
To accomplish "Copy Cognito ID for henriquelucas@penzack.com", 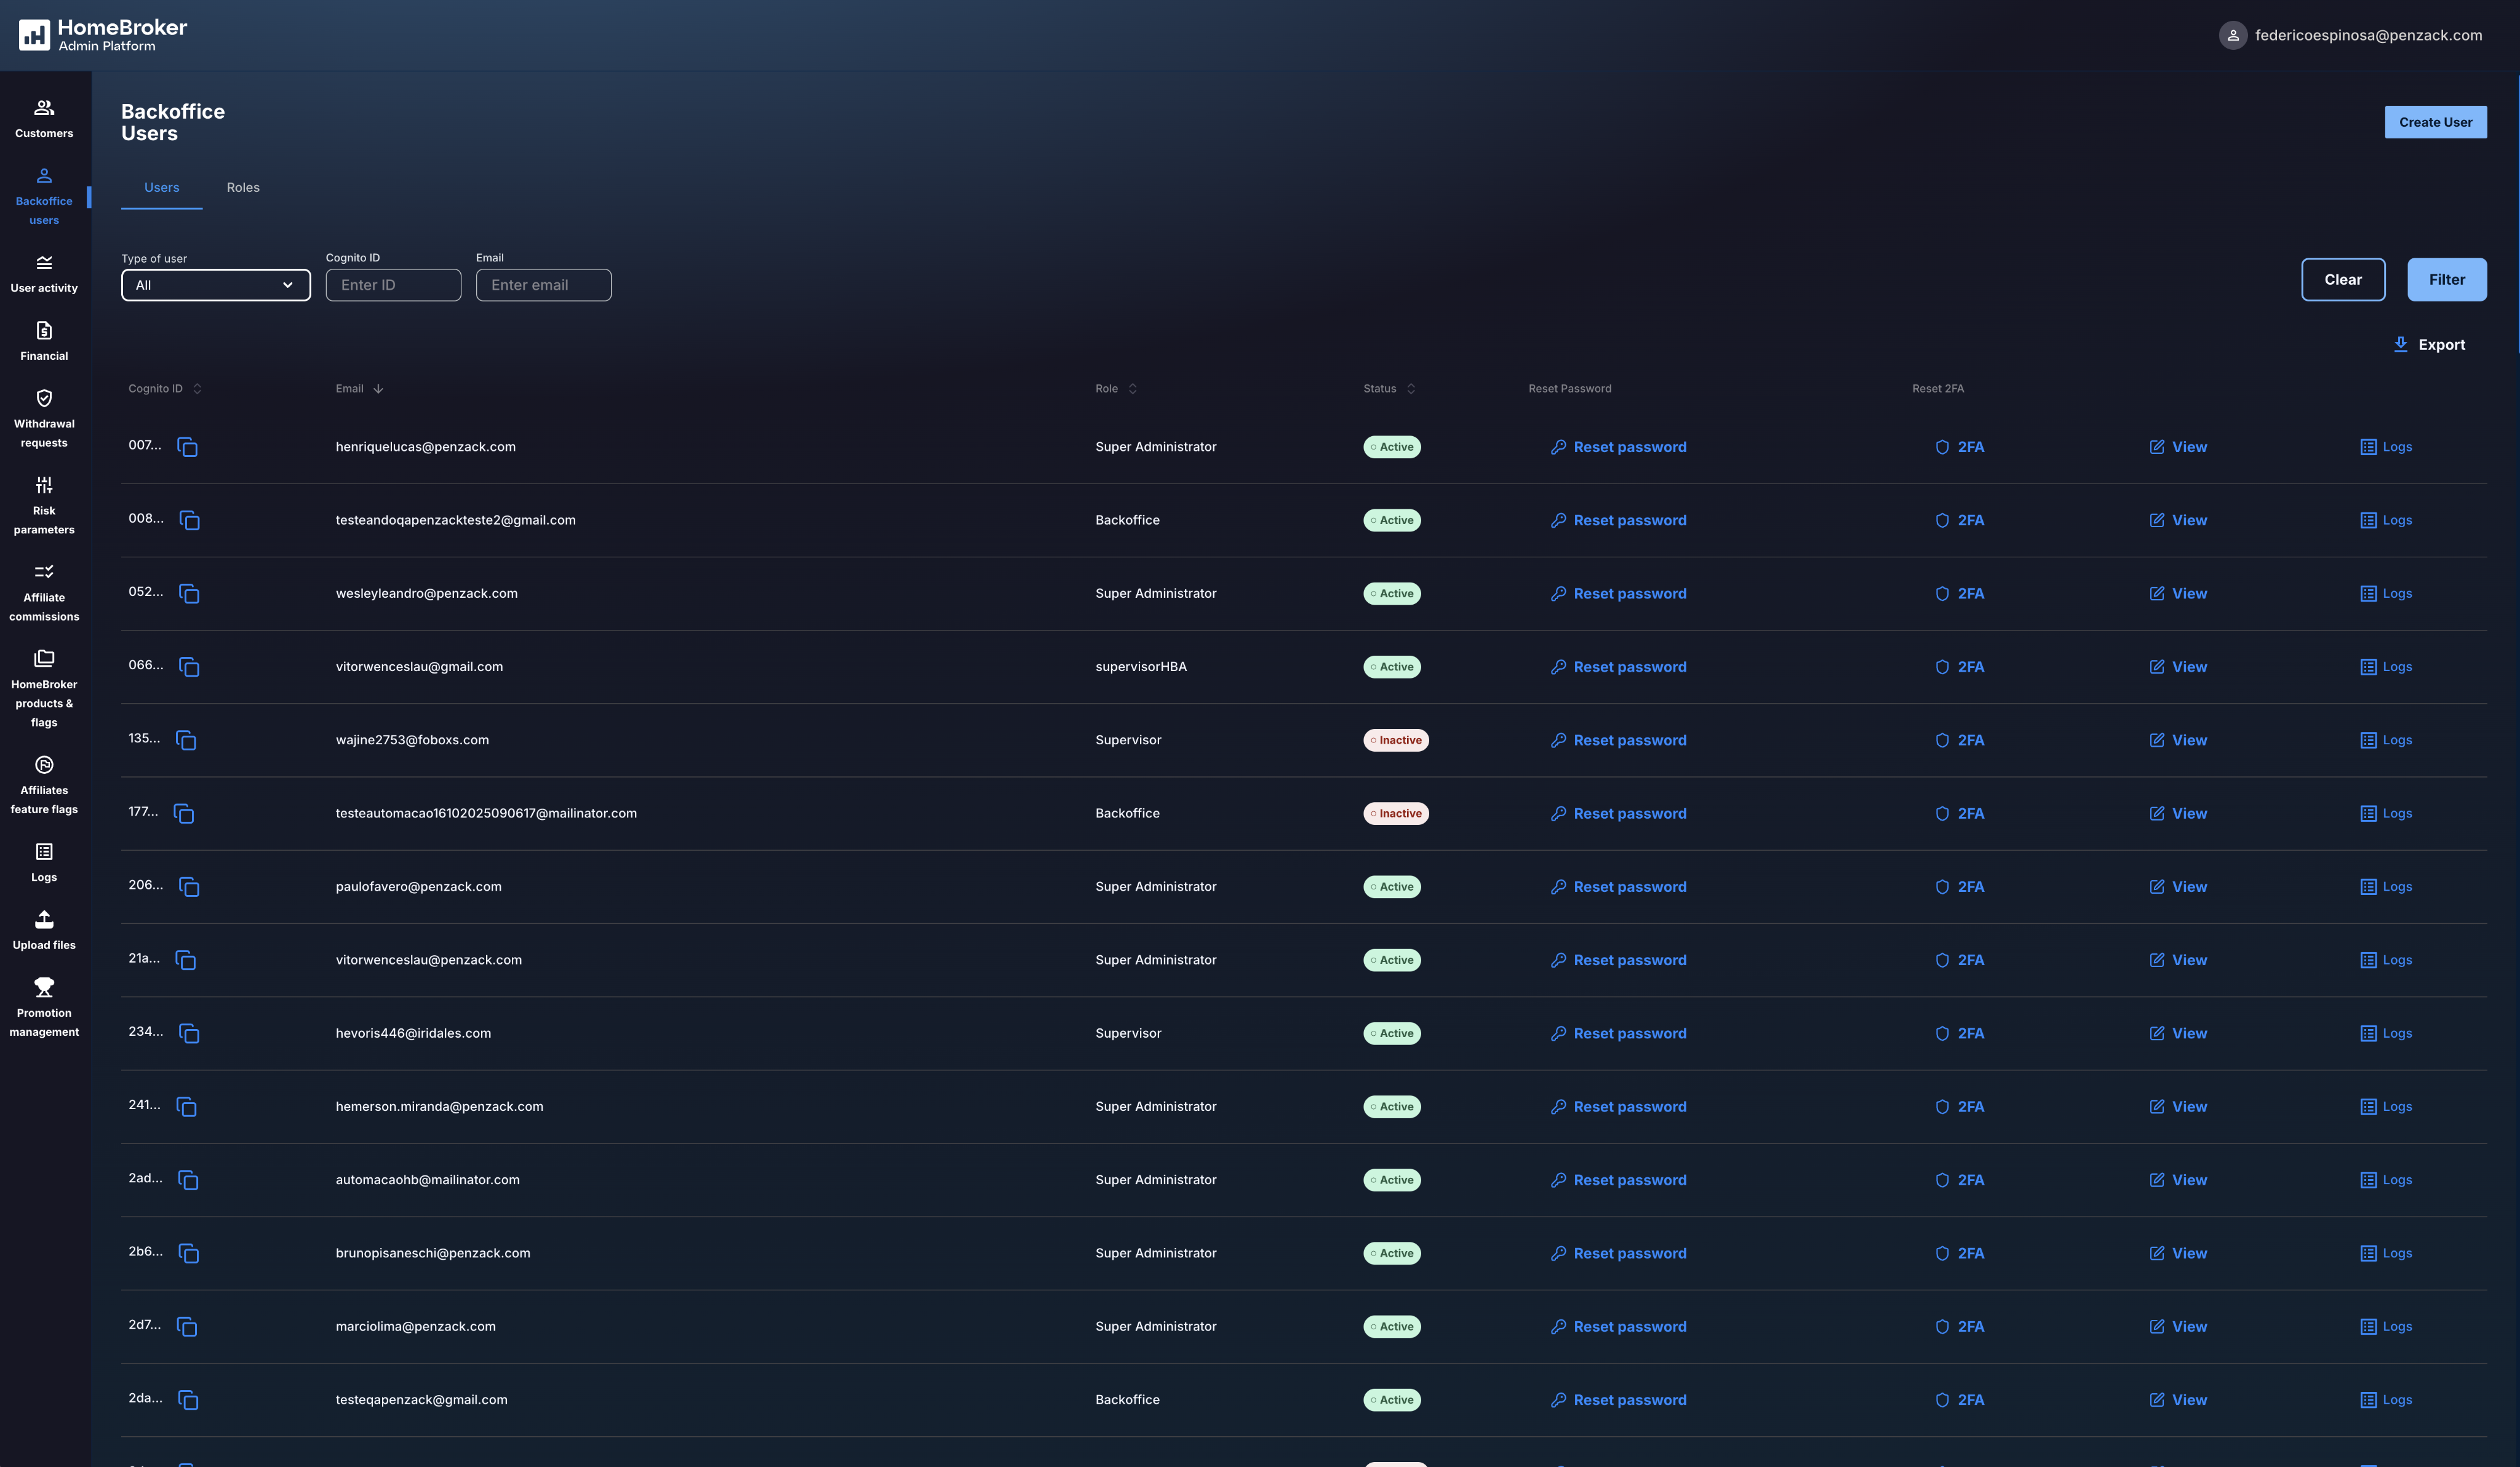I will 187,447.
